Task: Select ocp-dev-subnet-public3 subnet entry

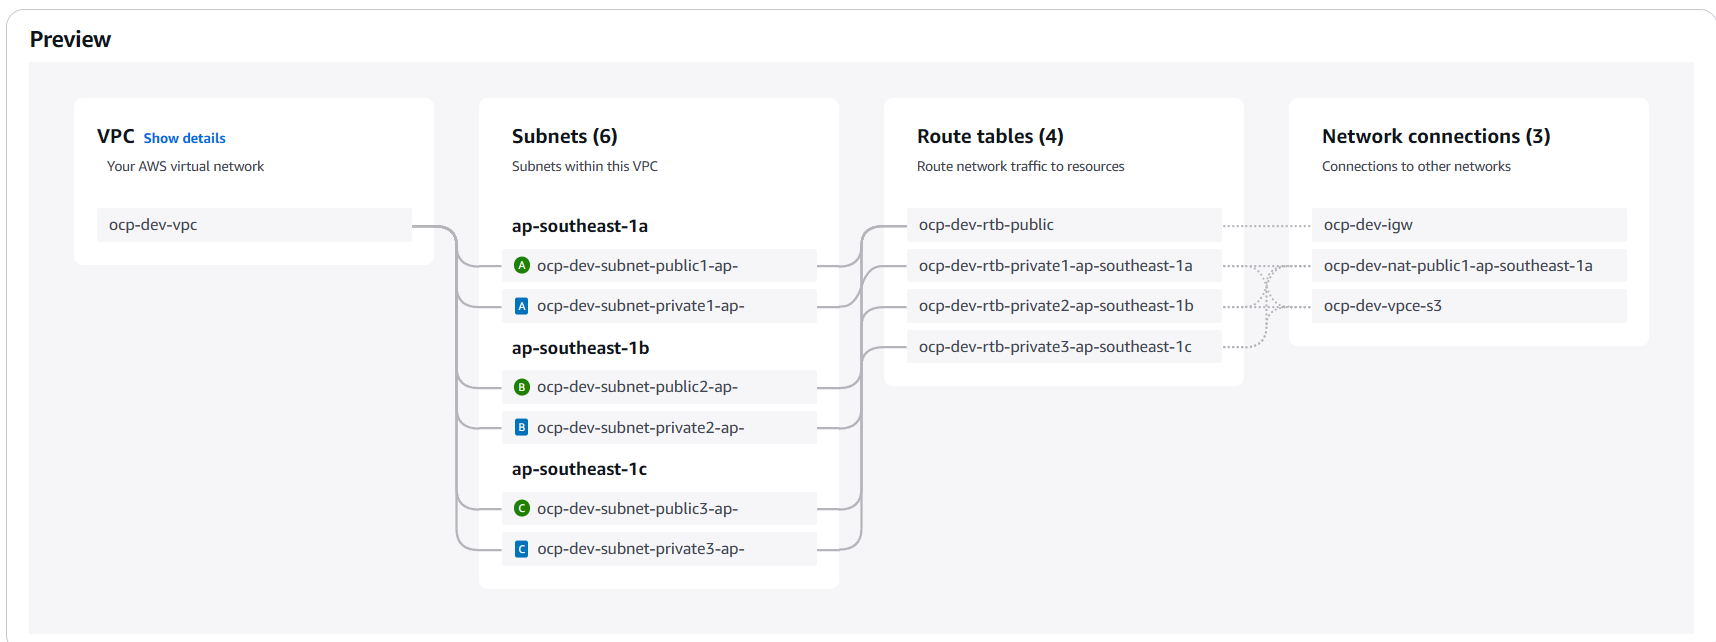Action: tap(660, 509)
